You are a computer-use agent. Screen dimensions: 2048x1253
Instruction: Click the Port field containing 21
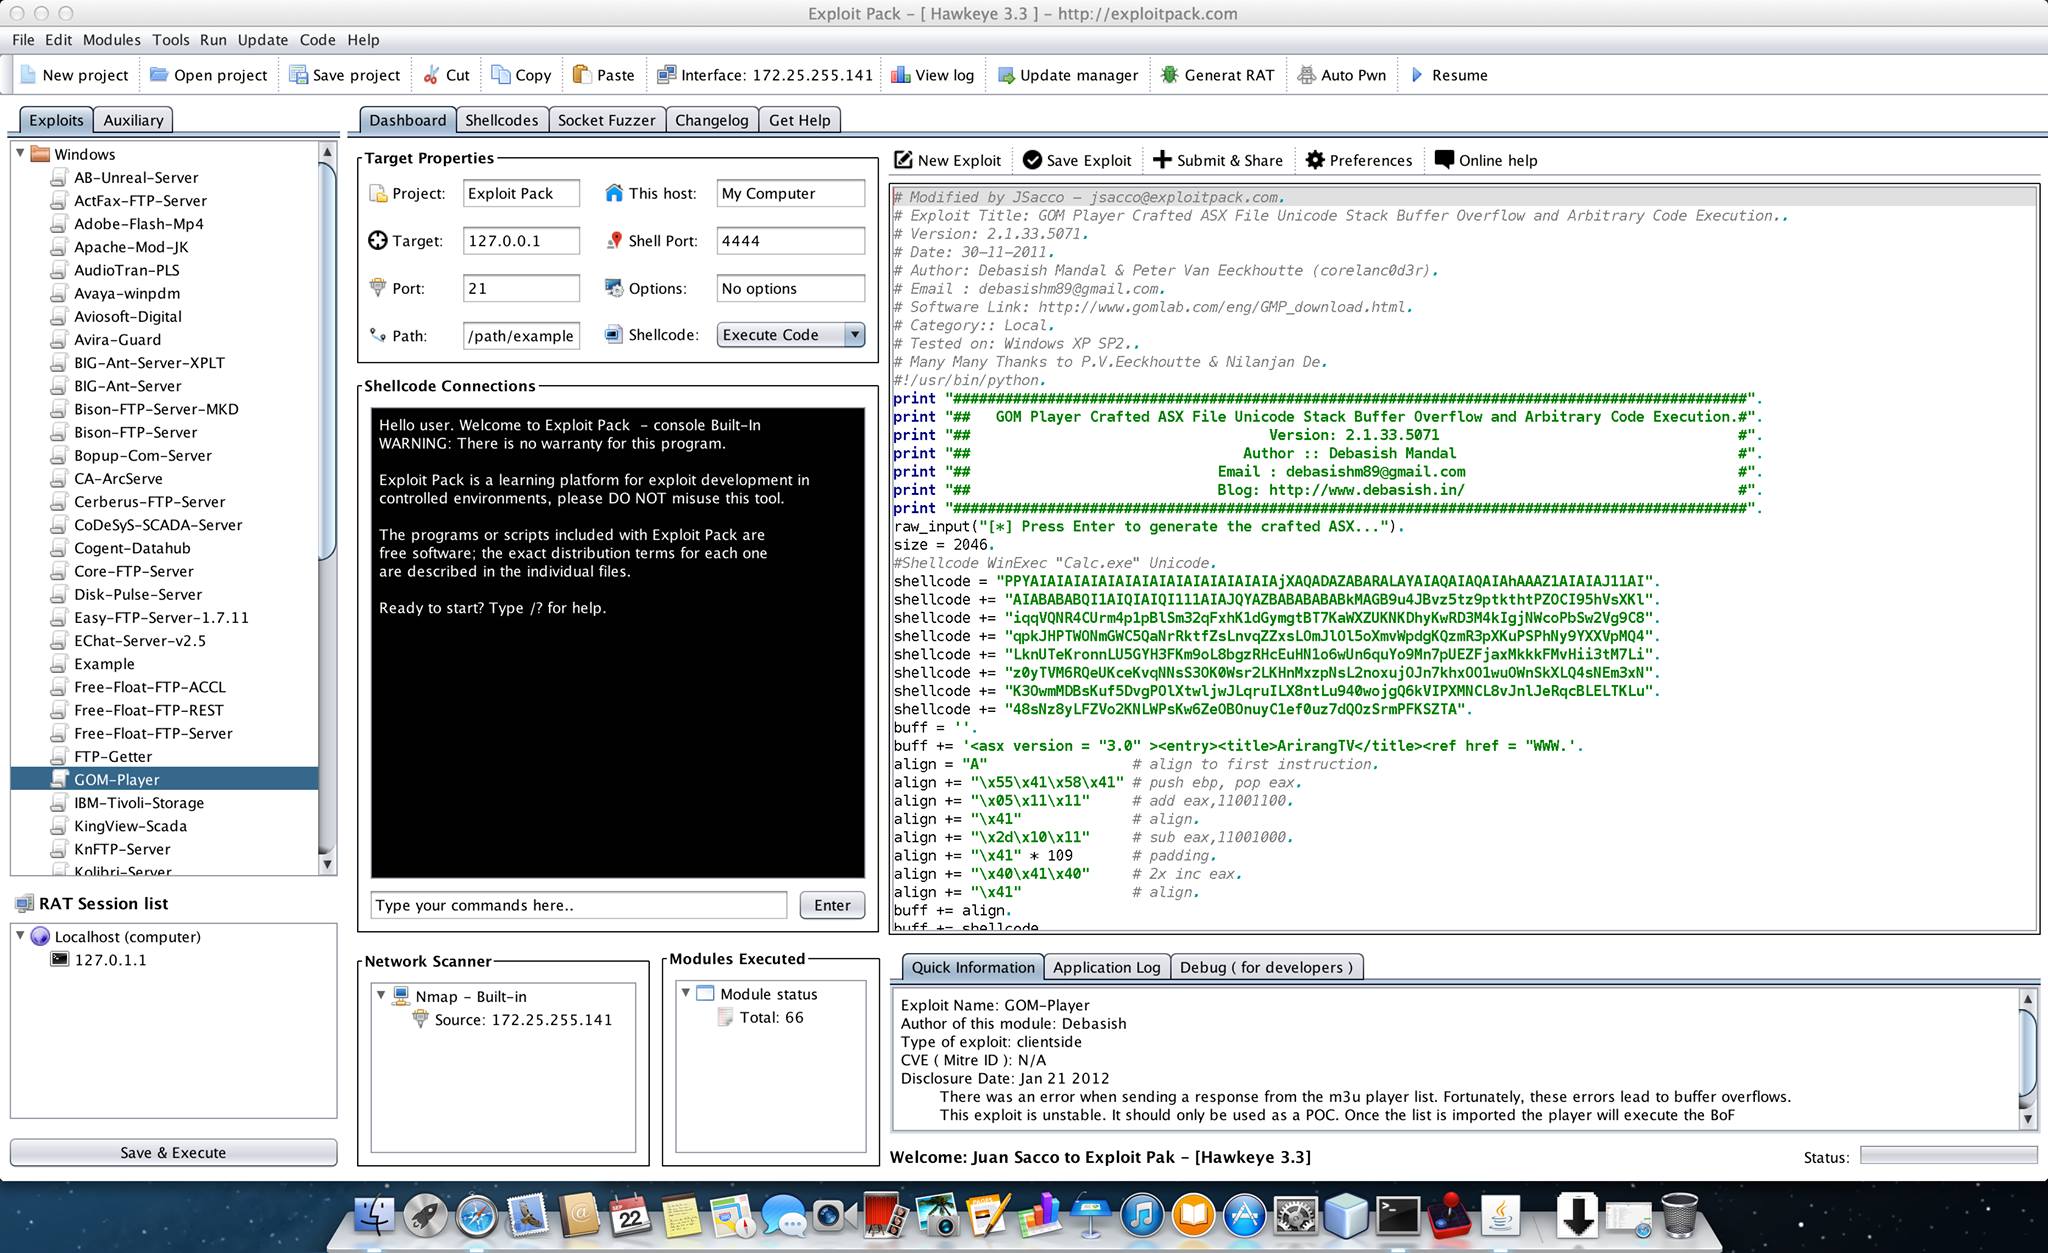click(521, 288)
